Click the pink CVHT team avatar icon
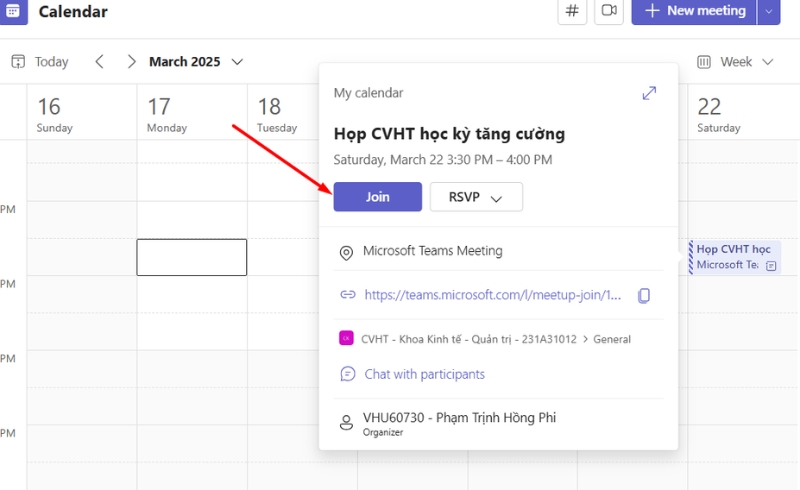Image resolution: width=800 pixels, height=490 pixels. (x=346, y=338)
